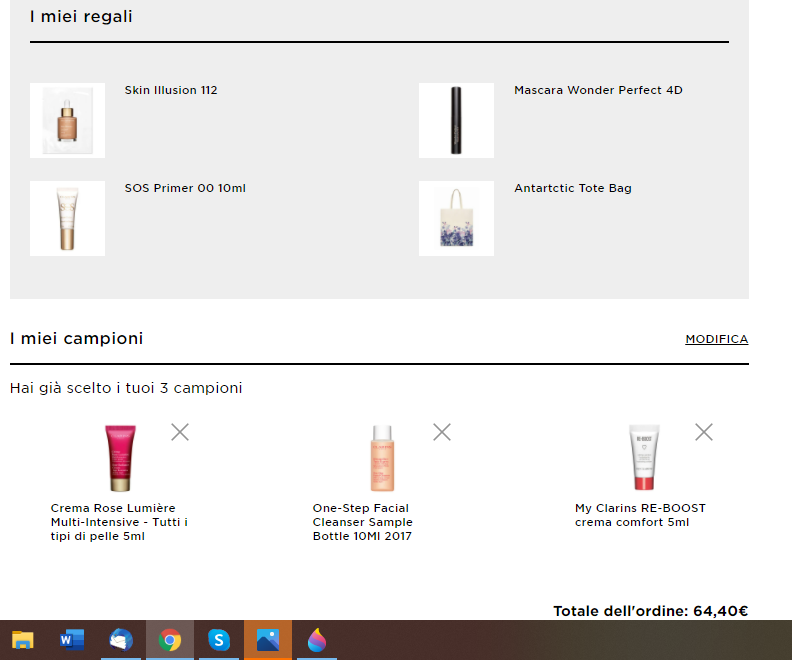The image size is (792, 660).
Task: Open Microsoft Word from the taskbar
Action: pyautogui.click(x=72, y=640)
